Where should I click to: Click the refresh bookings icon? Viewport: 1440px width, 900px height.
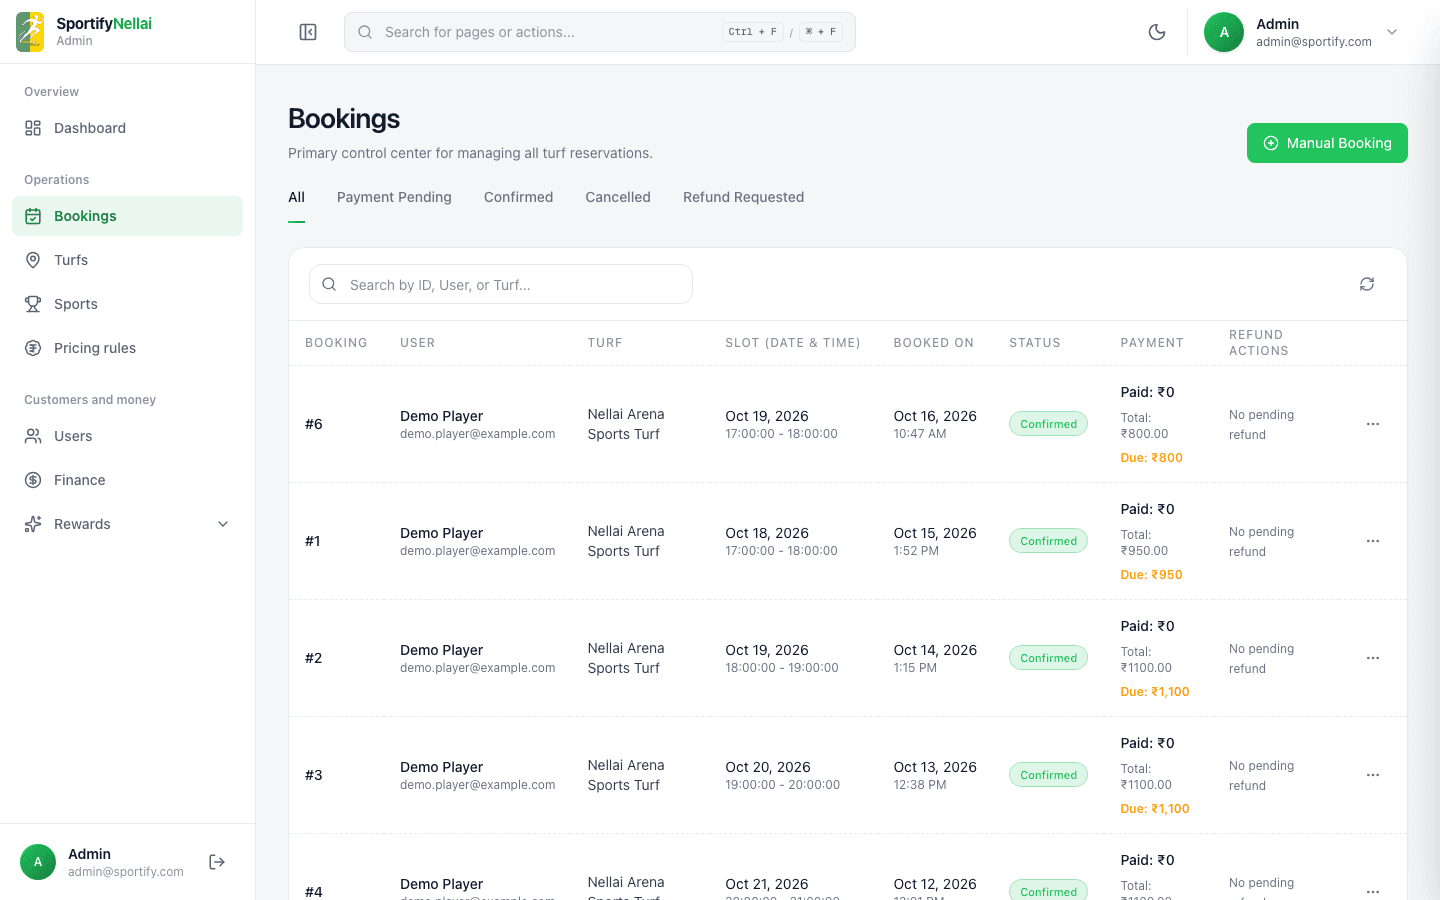pyautogui.click(x=1367, y=284)
